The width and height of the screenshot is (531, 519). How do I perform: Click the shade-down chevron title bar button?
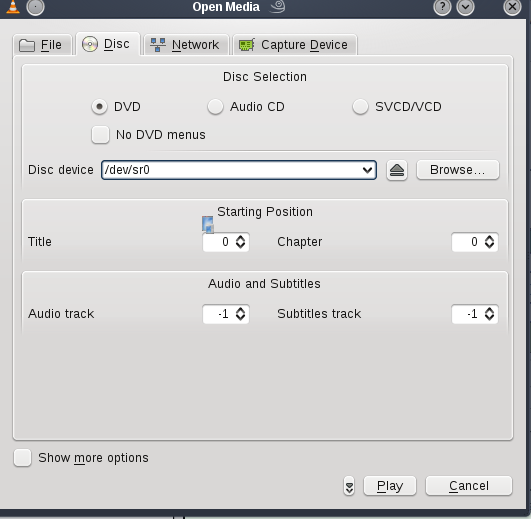coord(465,7)
